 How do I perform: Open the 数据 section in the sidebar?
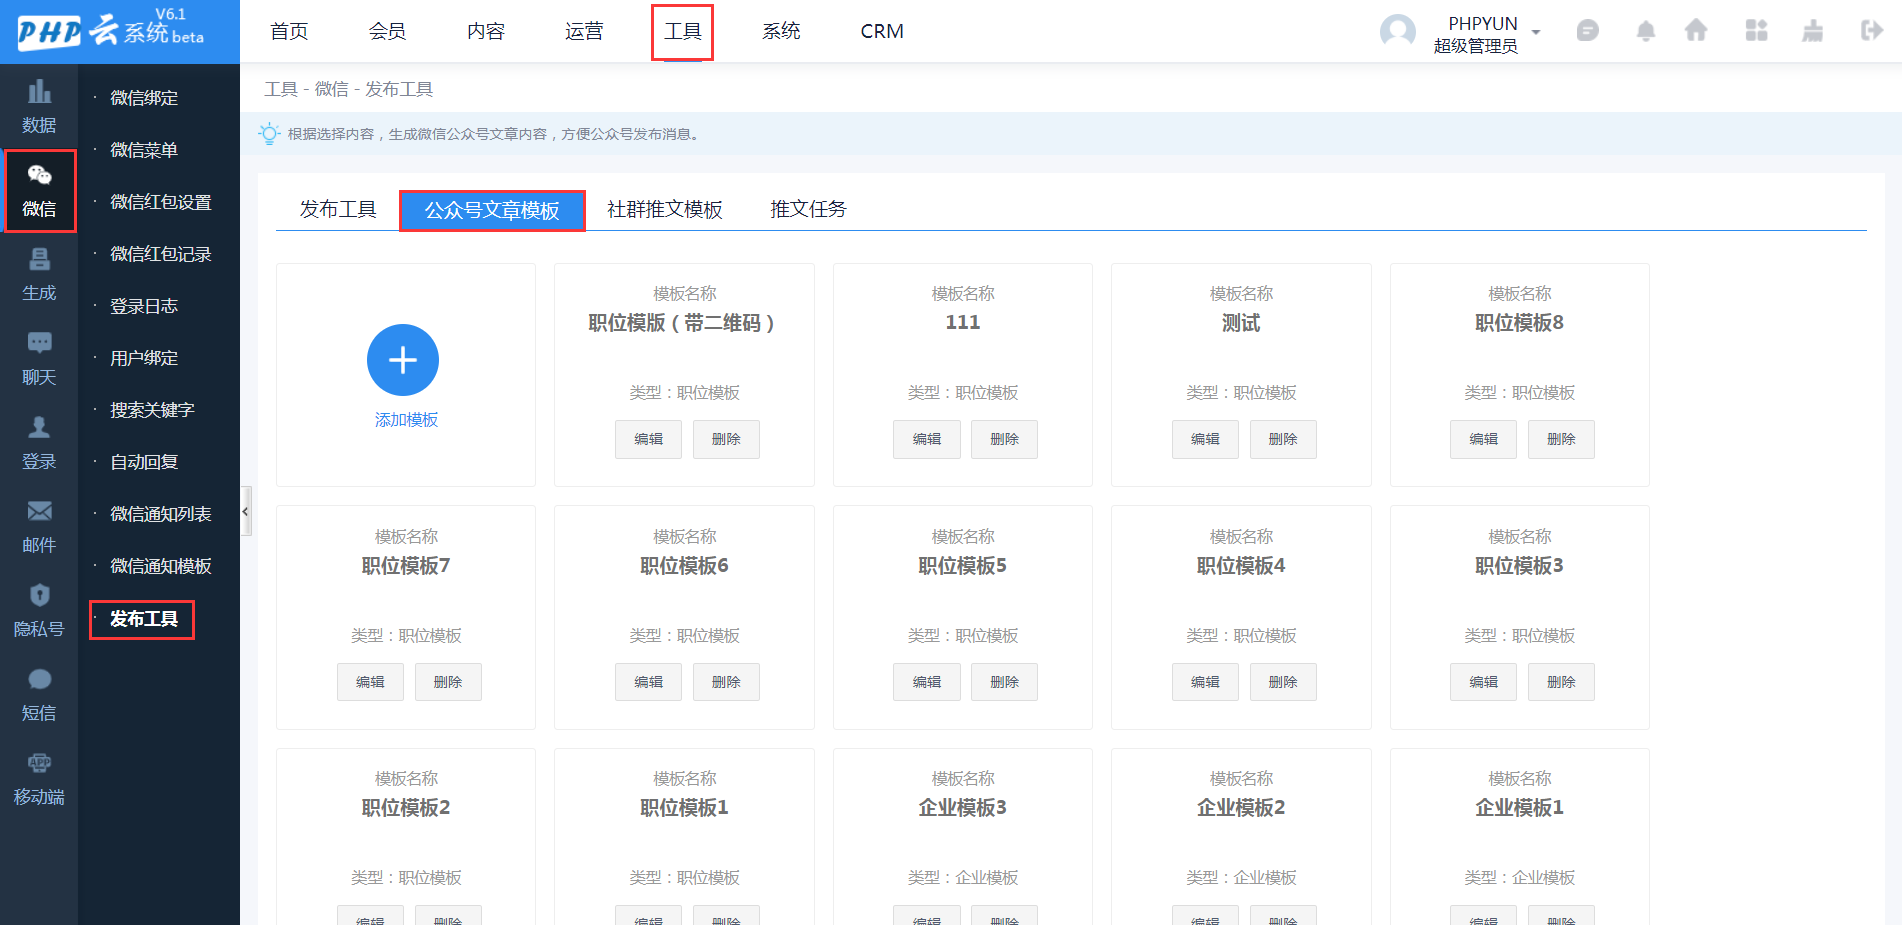39,107
